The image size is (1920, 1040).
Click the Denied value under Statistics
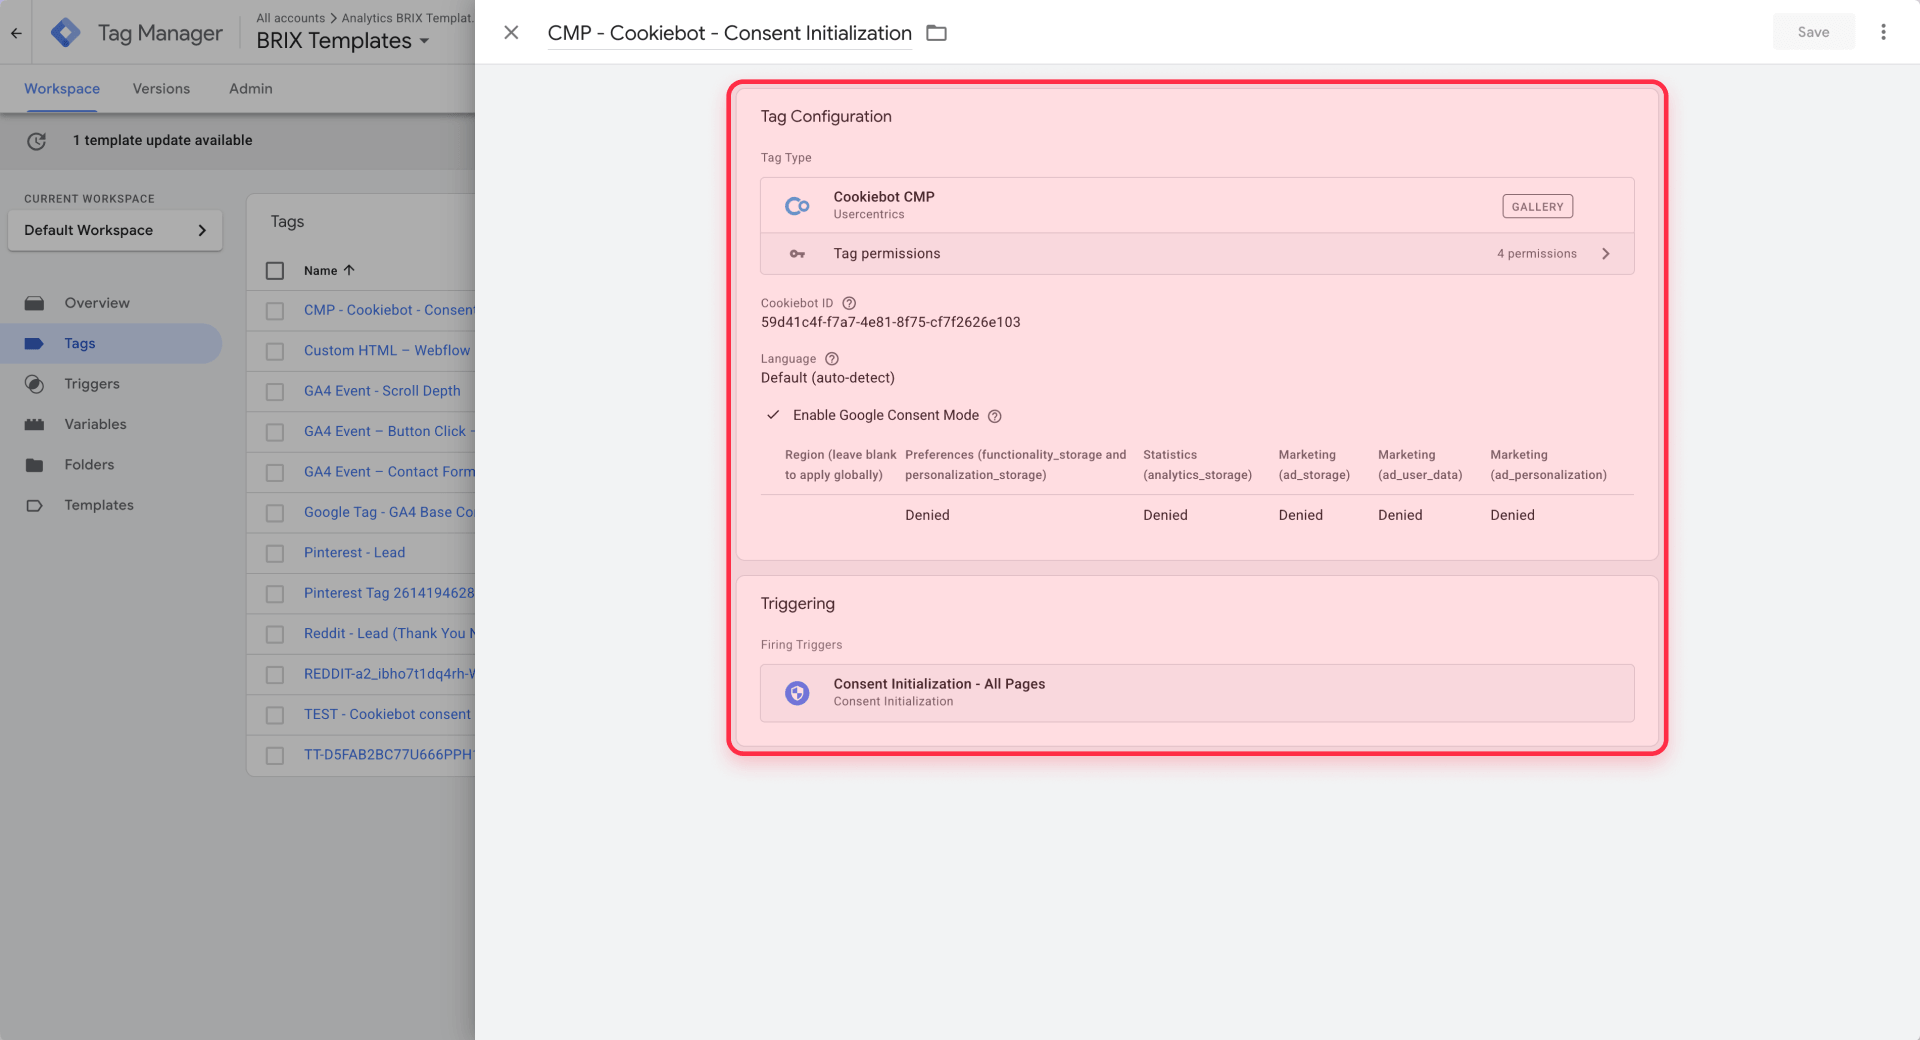coord(1165,515)
